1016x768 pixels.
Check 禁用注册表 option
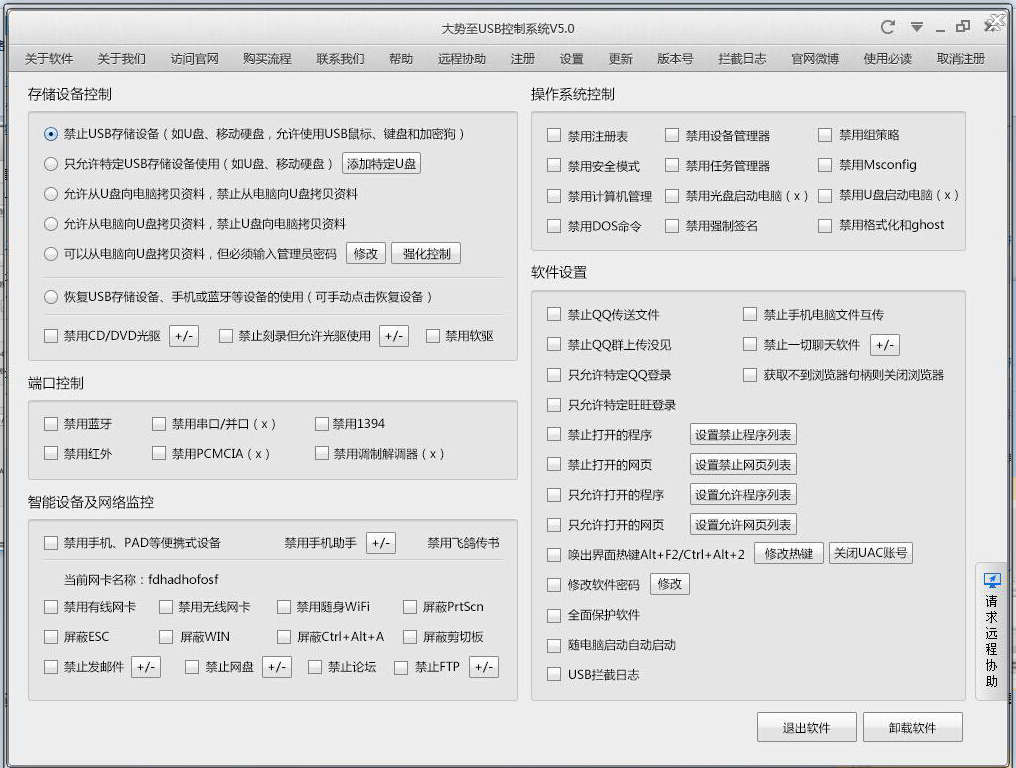554,135
